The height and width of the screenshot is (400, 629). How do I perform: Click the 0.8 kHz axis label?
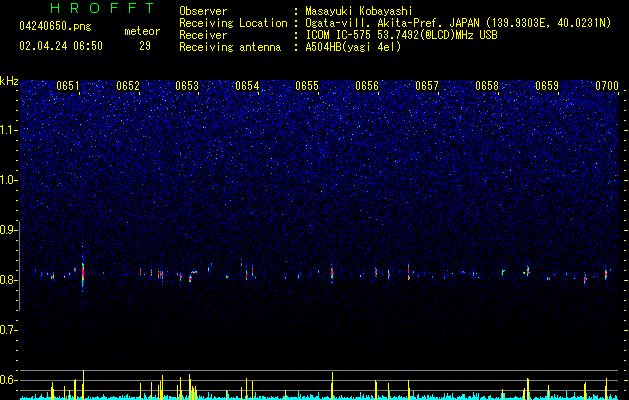click(x=8, y=280)
